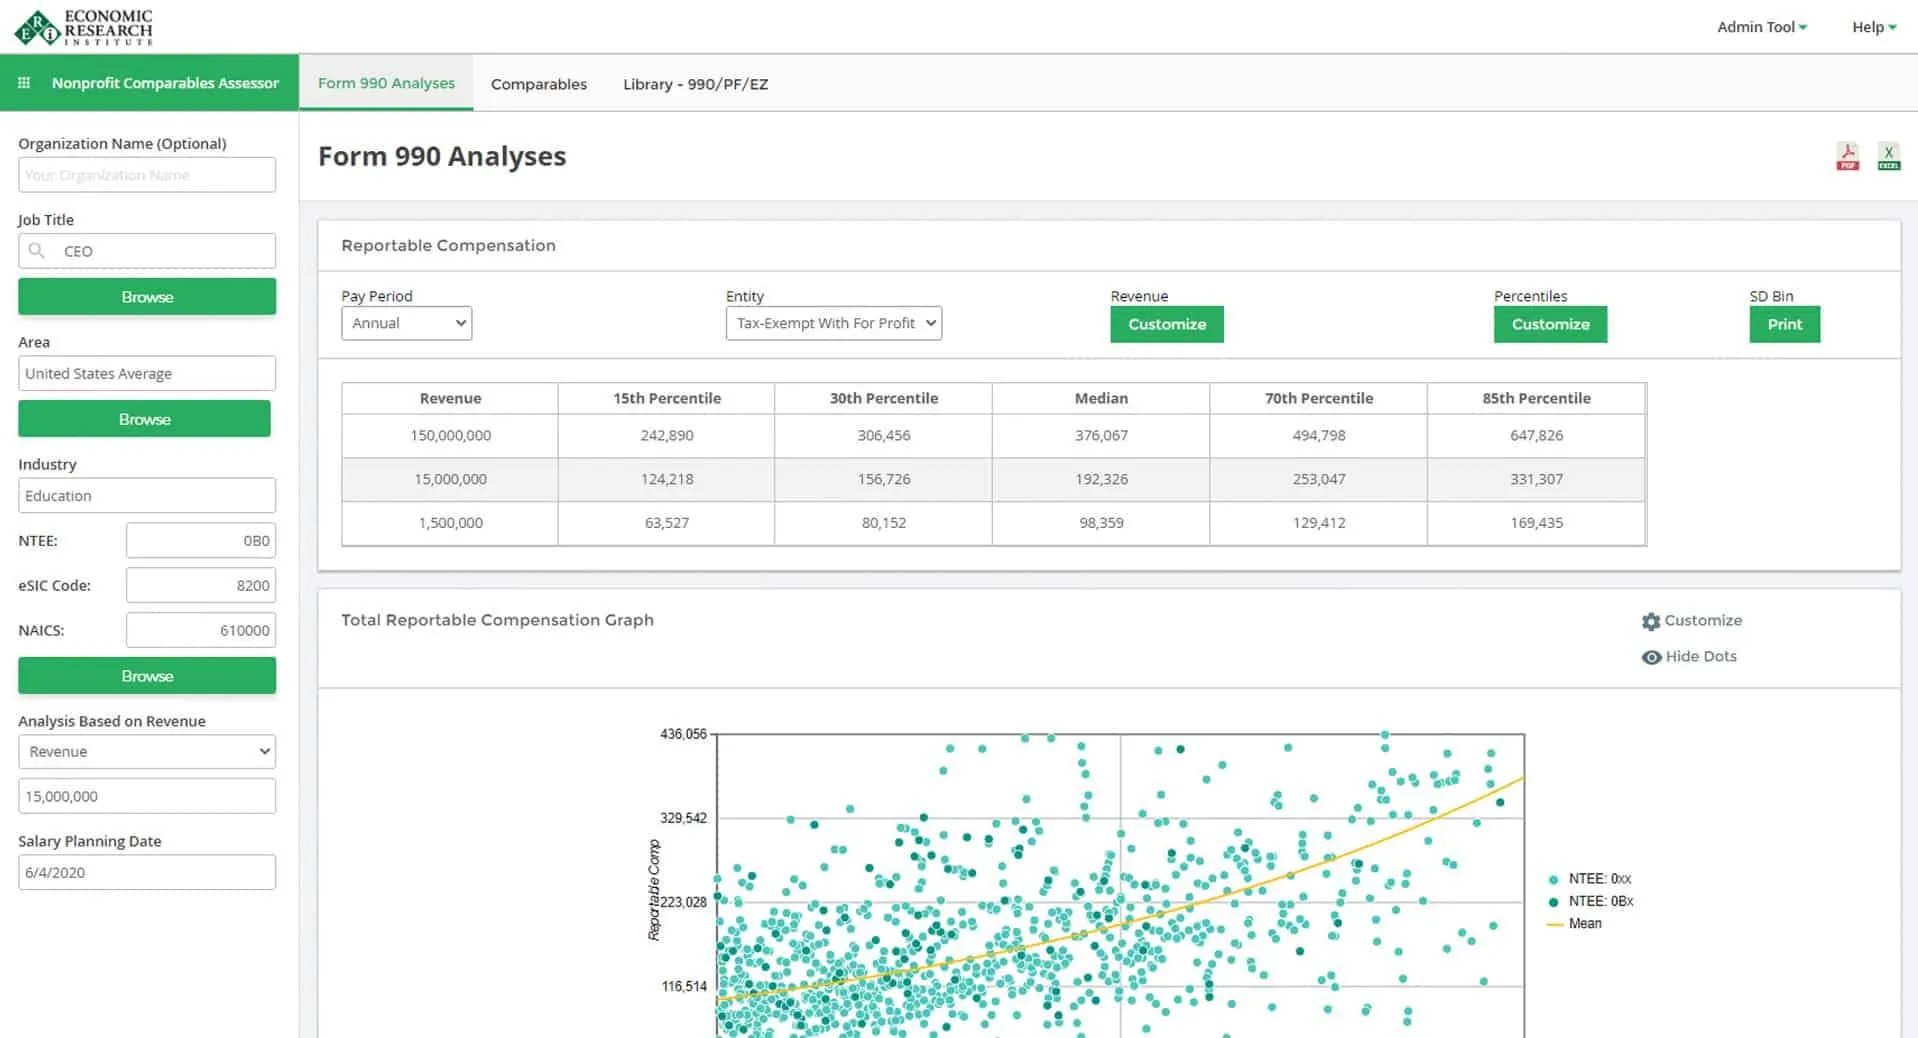Click the 15th percentile value 124,218
Viewport: 1918px width, 1038px height.
coord(667,480)
